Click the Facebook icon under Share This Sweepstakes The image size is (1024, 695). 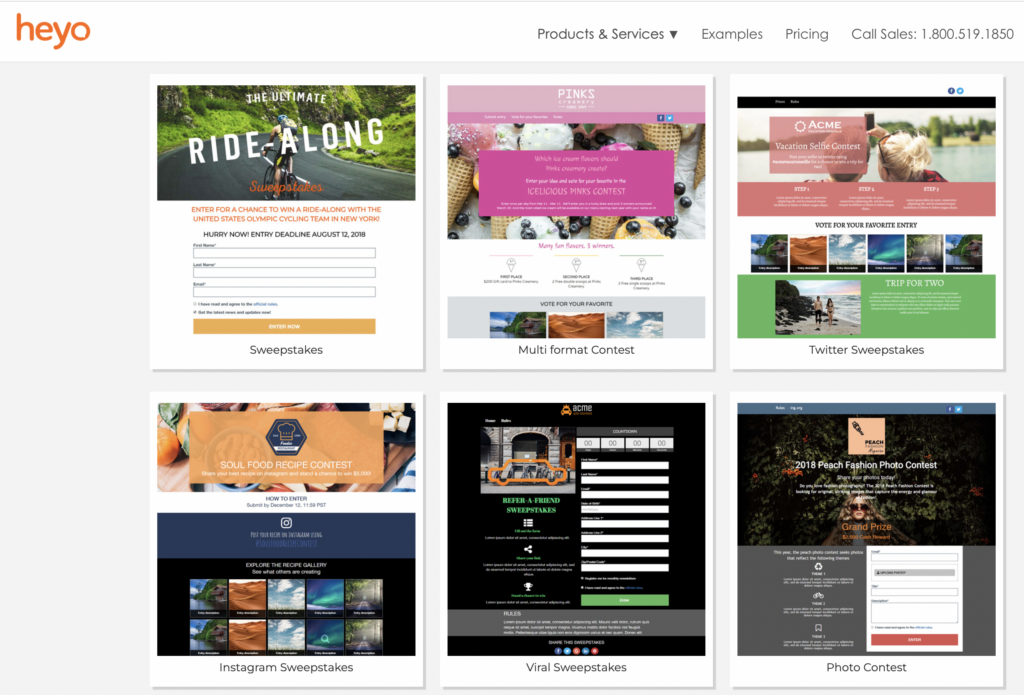coord(558,651)
